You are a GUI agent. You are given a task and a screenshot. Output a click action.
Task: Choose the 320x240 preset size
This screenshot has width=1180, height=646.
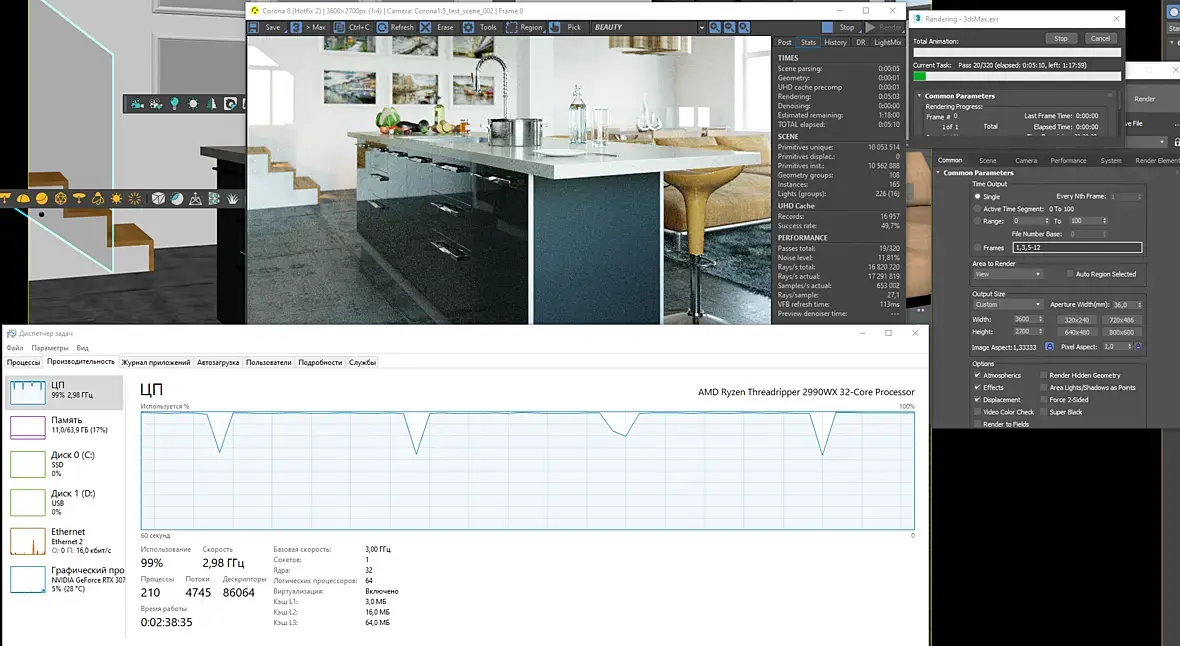tap(1077, 320)
